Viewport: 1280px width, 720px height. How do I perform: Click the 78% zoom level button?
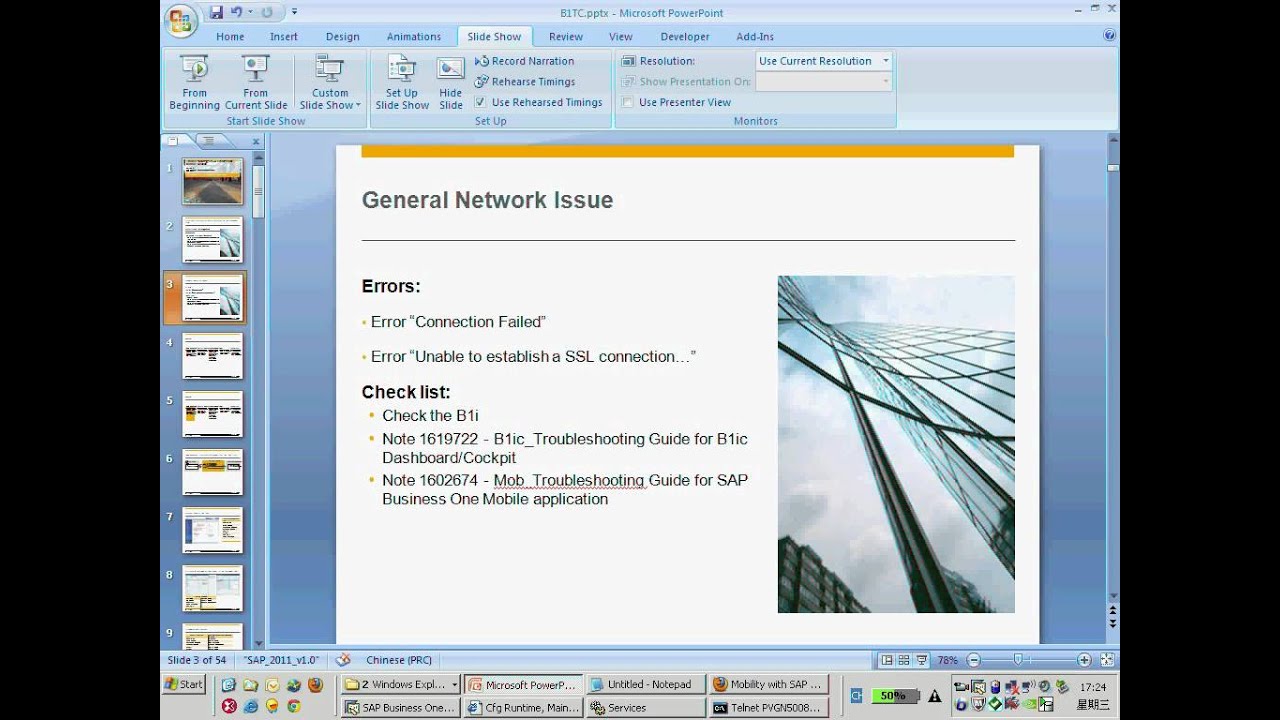[x=947, y=660]
